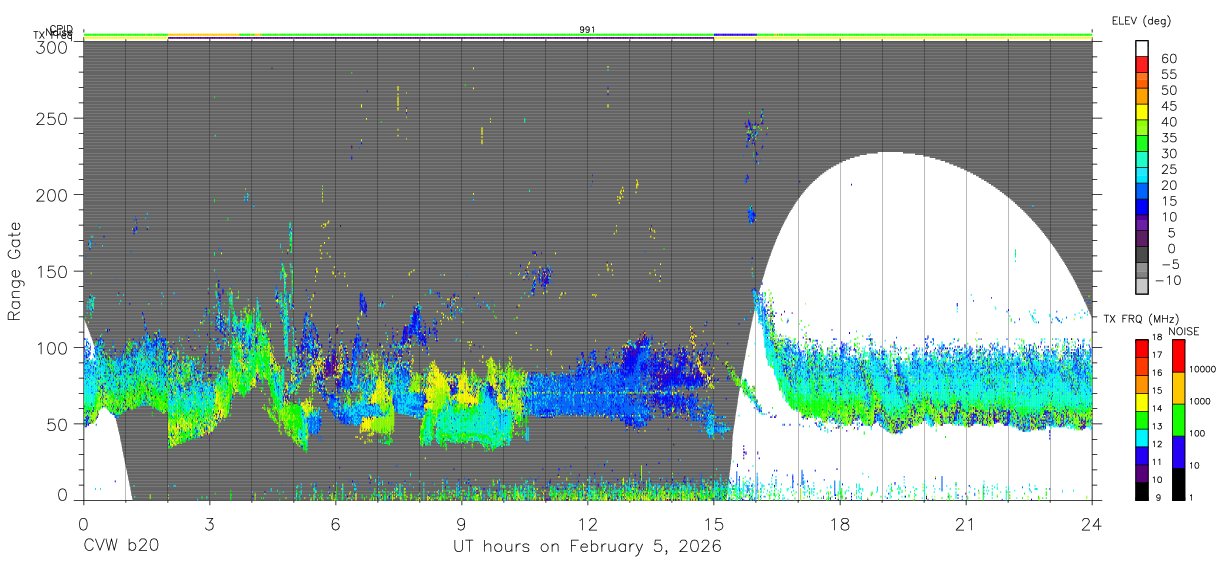The height and width of the screenshot is (567, 1228).
Task: Click the 50 tick on the Range Gate axis
Action: (58, 424)
